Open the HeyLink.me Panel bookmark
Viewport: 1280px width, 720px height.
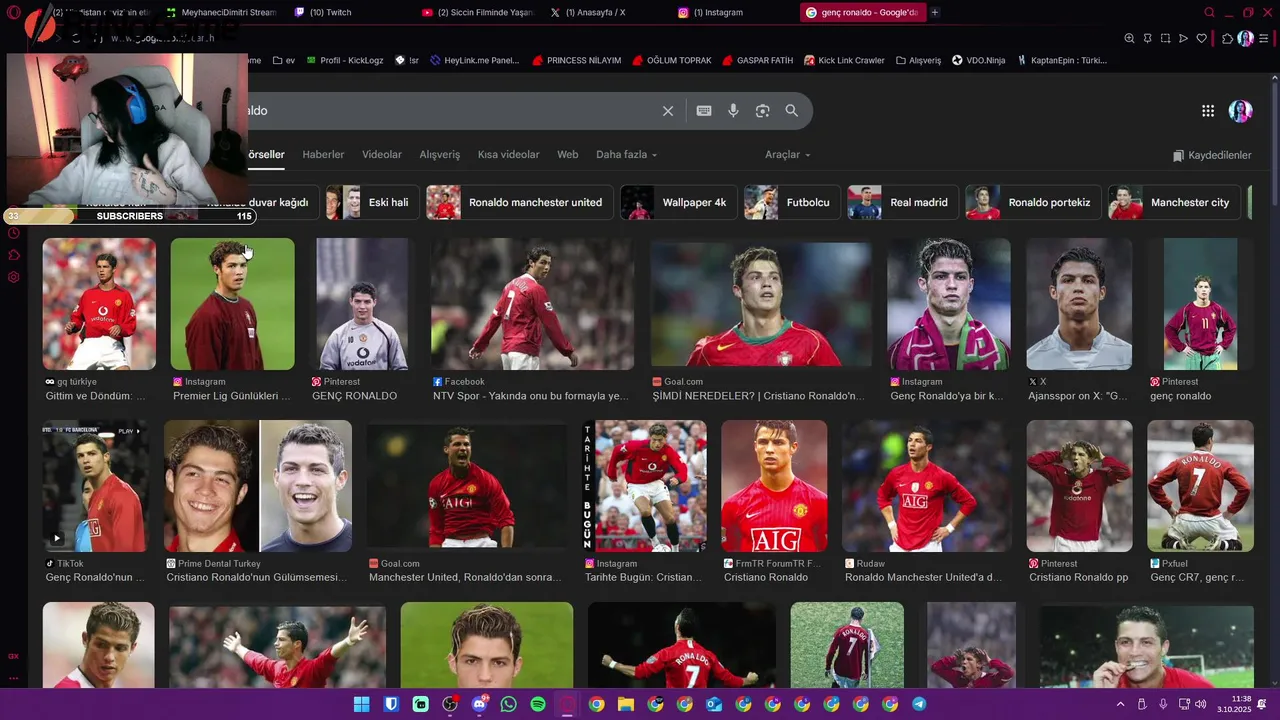(475, 60)
